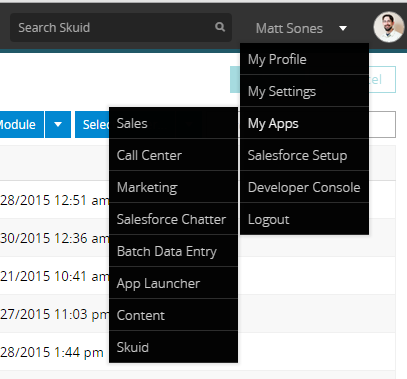Select Batch Data Entry app
Viewport: 407px width, 379px height.
tap(173, 251)
